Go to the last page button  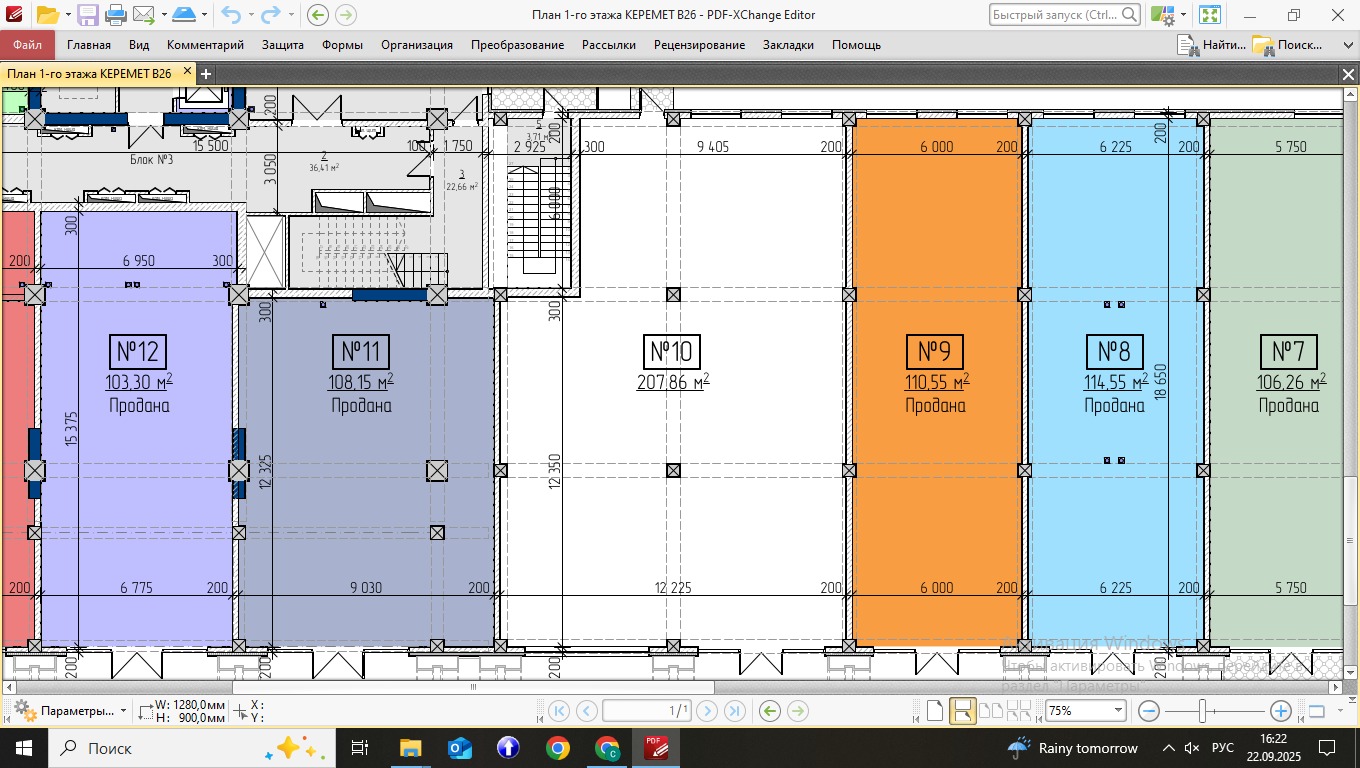tap(734, 711)
